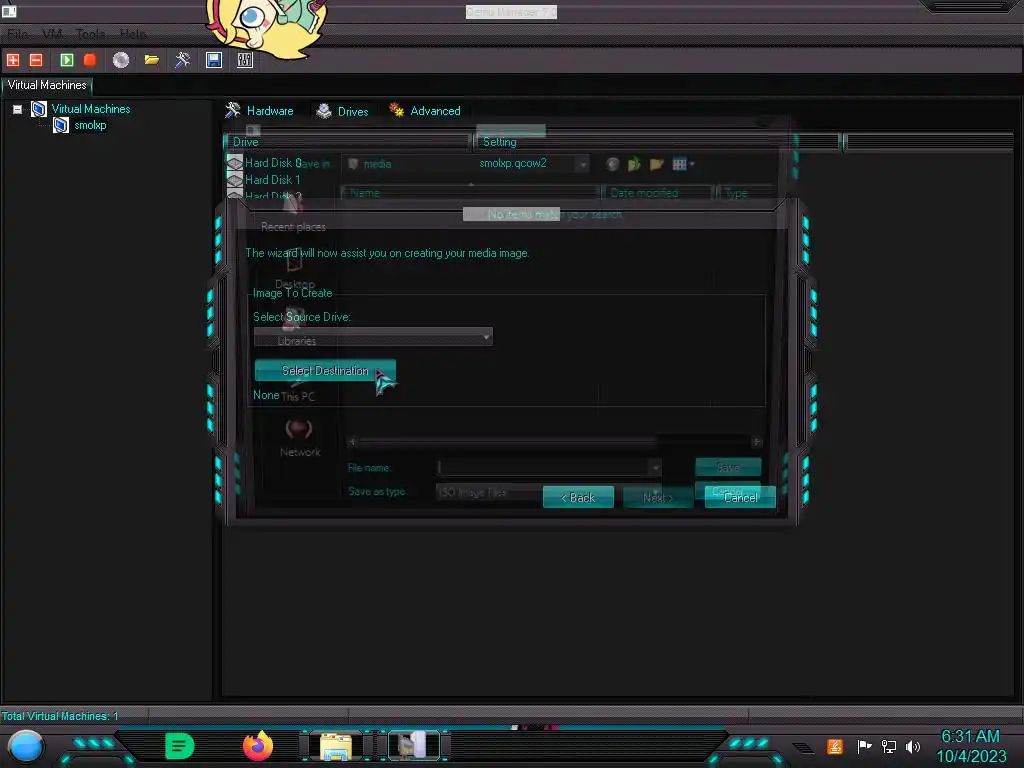Switch to the Advanced tab
Viewport: 1024px width, 768px height.
(x=424, y=111)
